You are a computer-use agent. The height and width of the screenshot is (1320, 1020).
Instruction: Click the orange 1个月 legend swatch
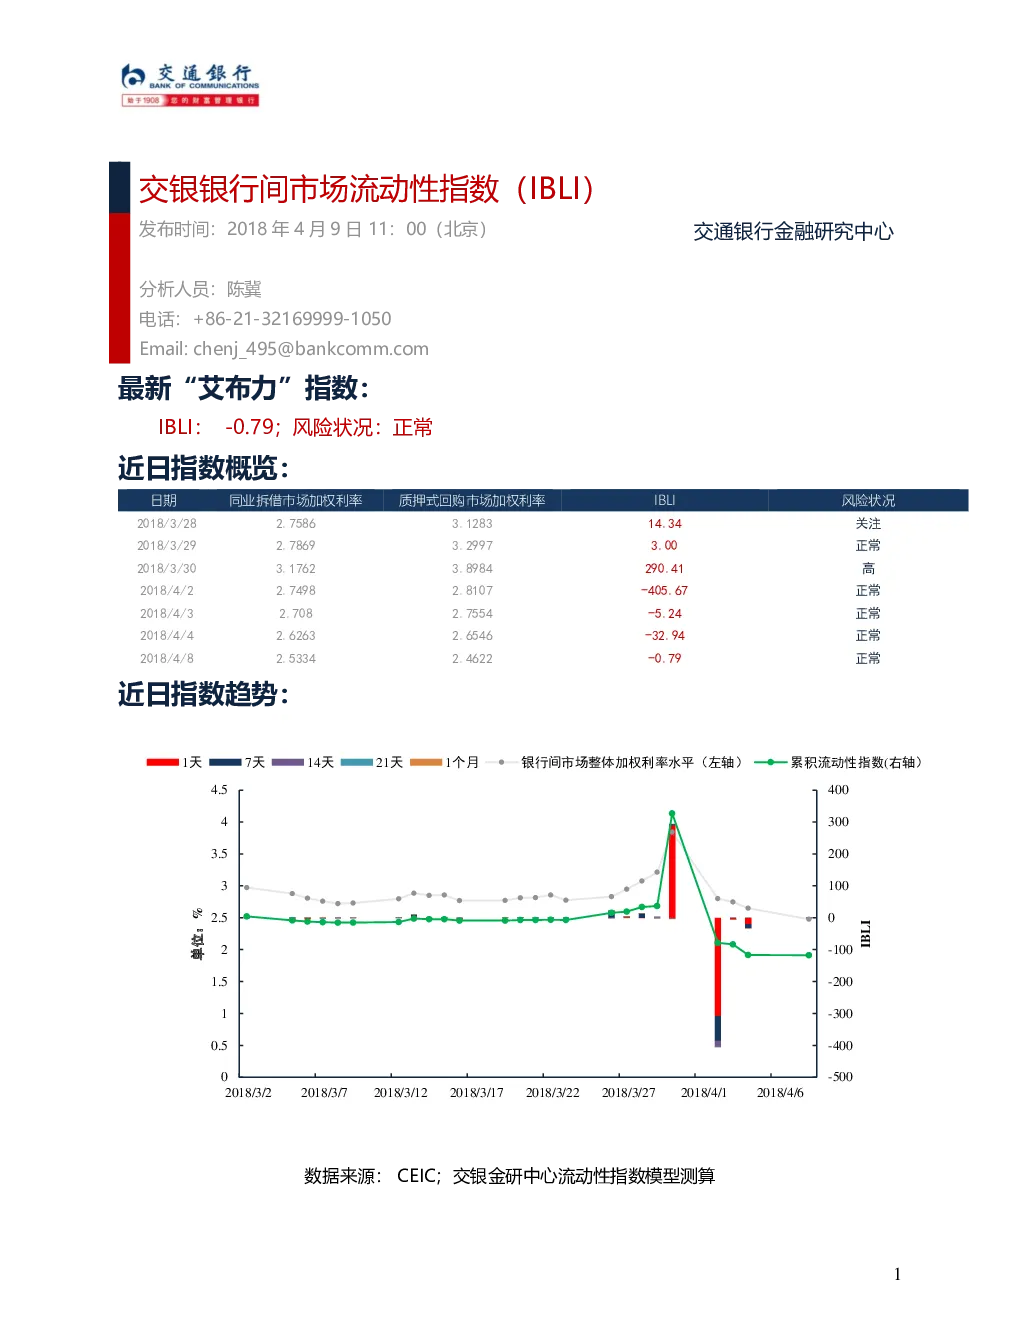426,762
